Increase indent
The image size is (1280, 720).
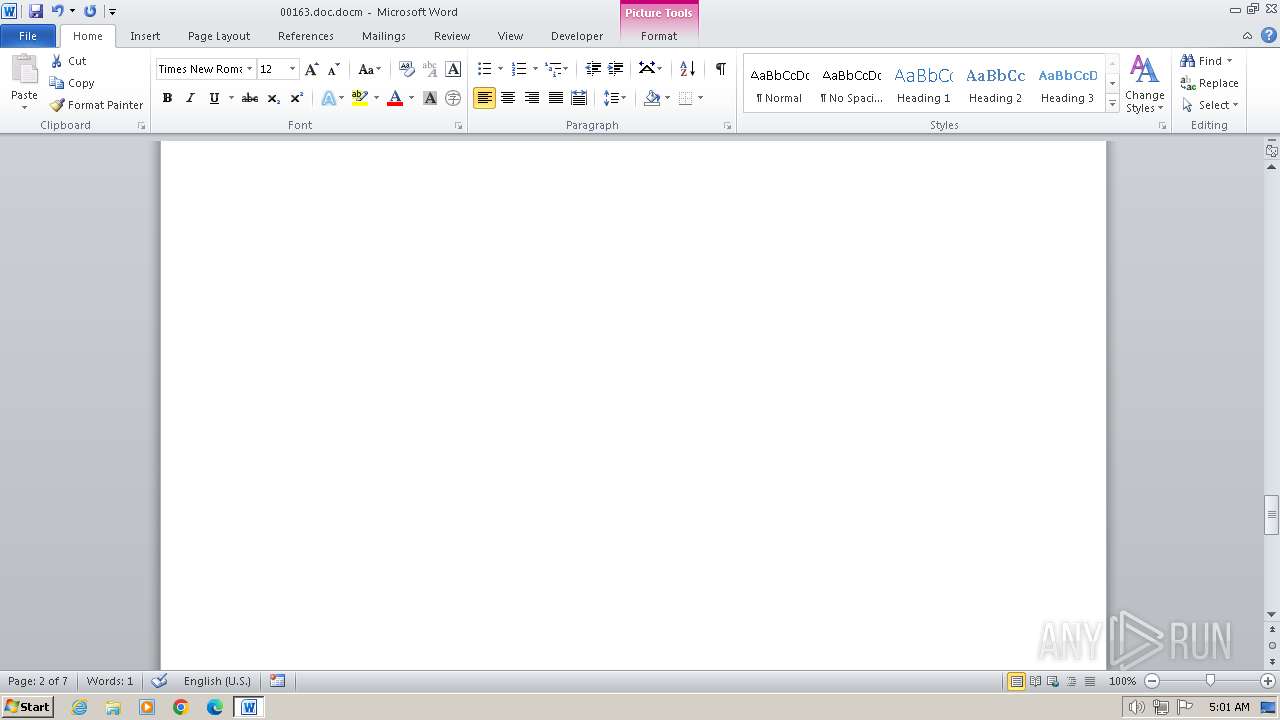tap(616, 69)
